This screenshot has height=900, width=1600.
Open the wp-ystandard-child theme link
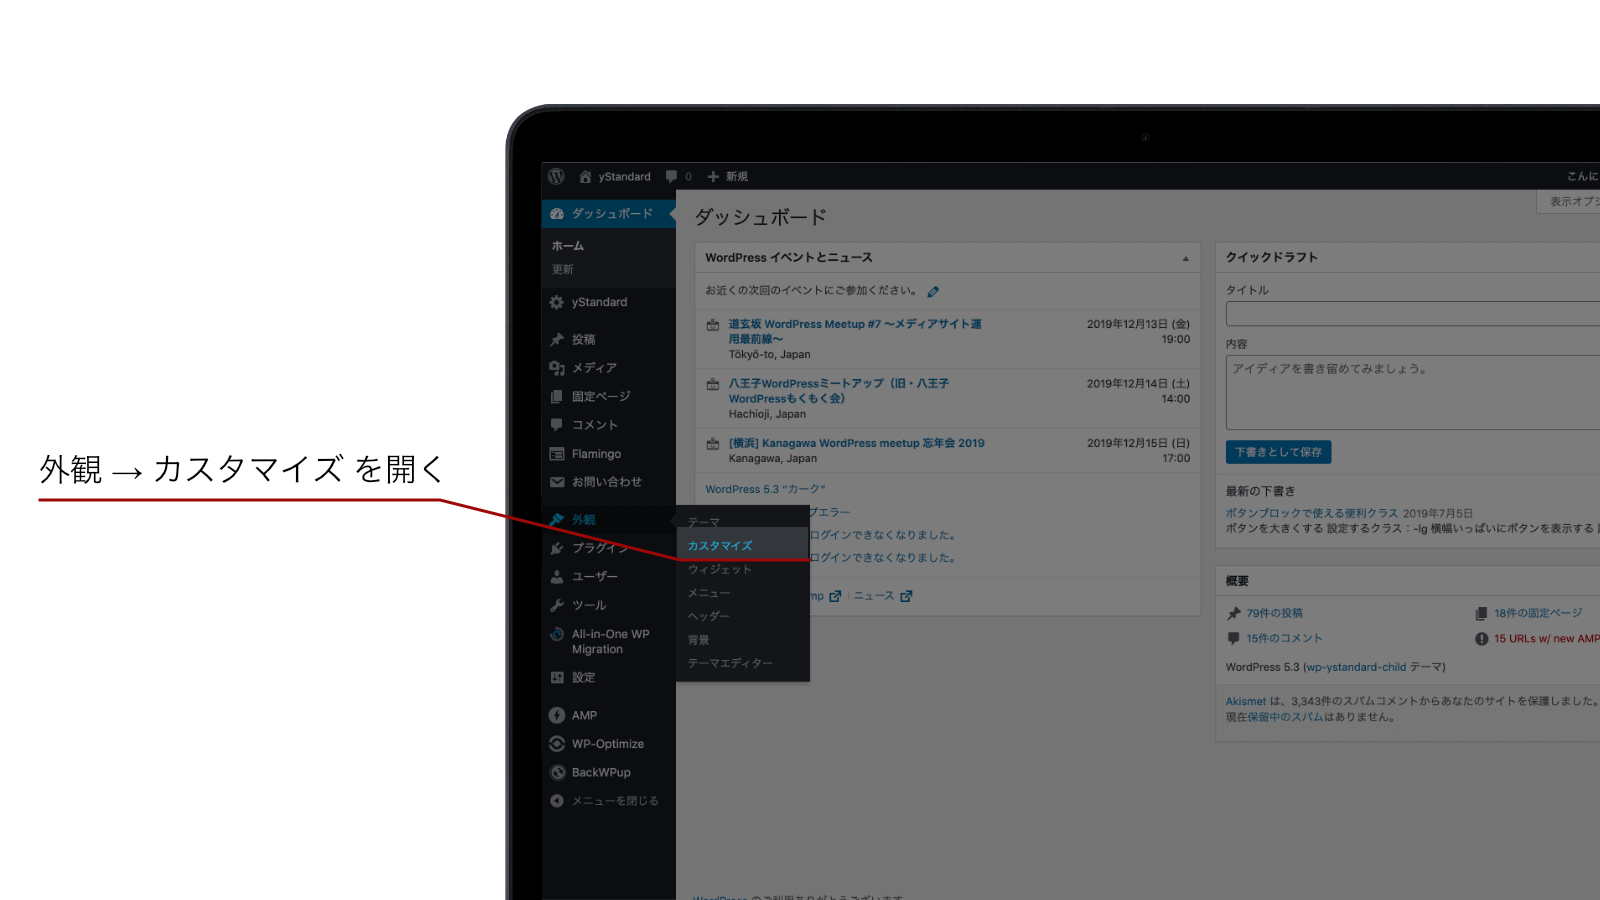point(1355,667)
